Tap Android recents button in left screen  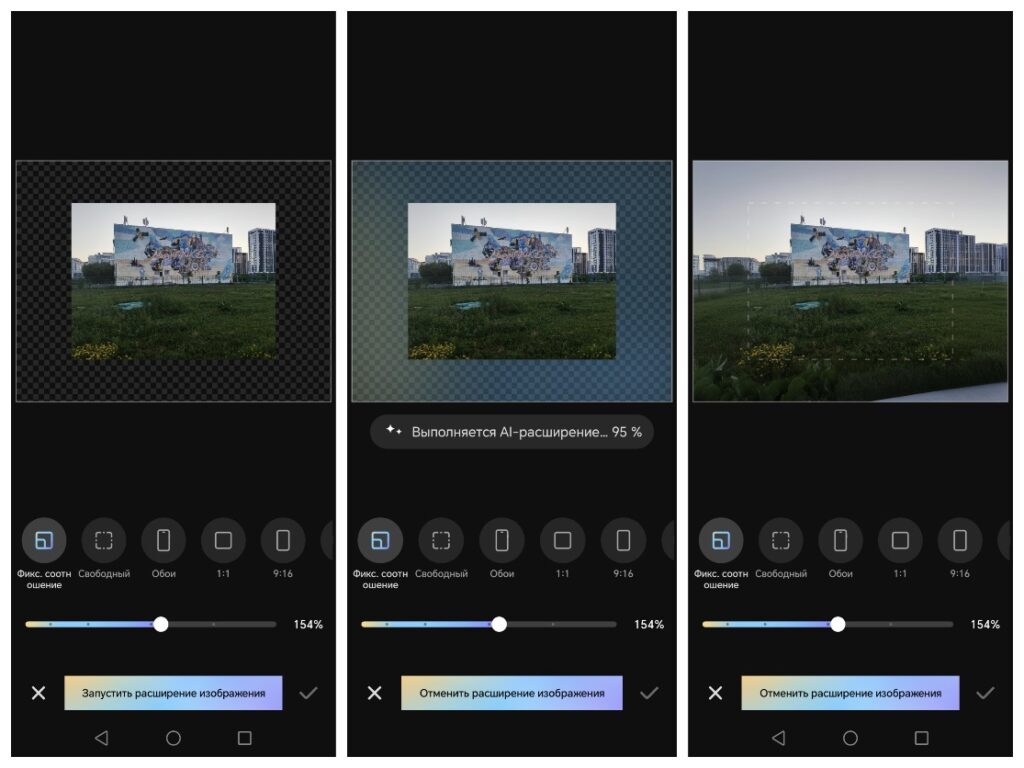click(x=245, y=738)
